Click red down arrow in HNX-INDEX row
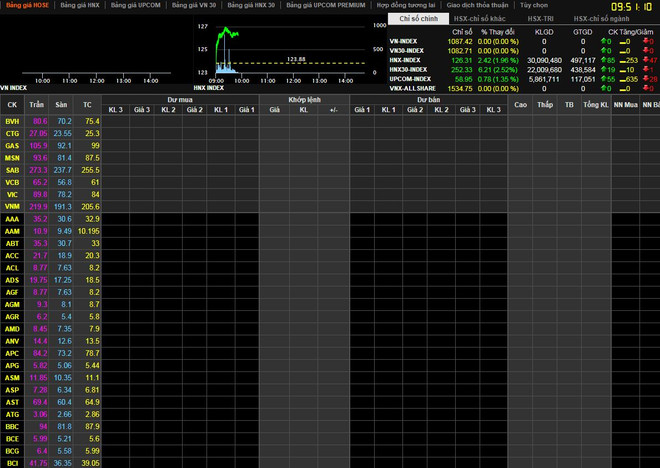 click(x=648, y=60)
